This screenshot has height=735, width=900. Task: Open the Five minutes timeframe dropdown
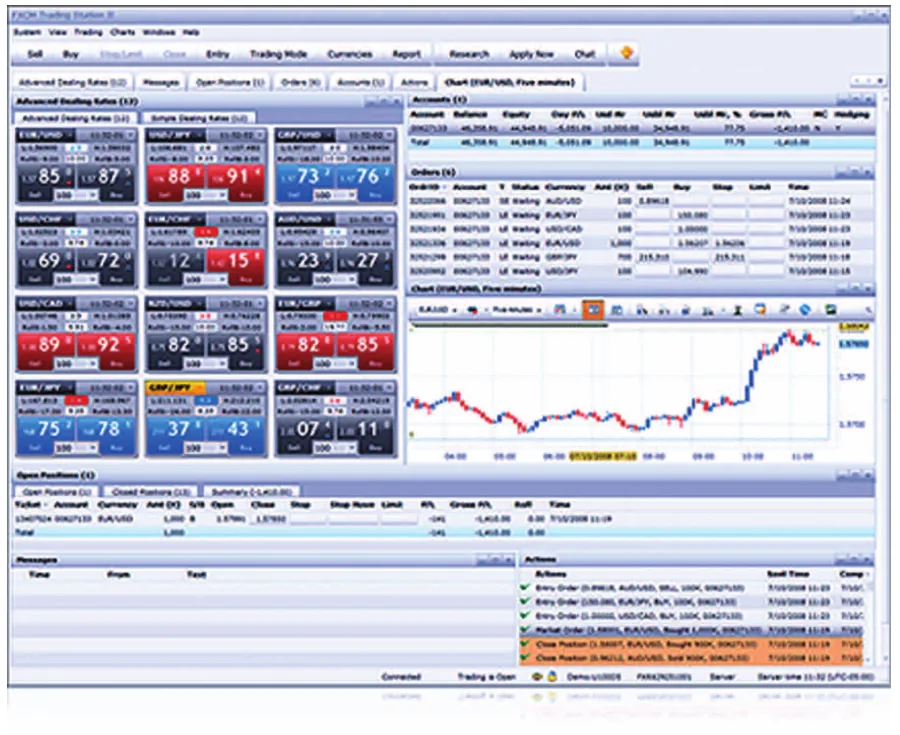pos(517,310)
